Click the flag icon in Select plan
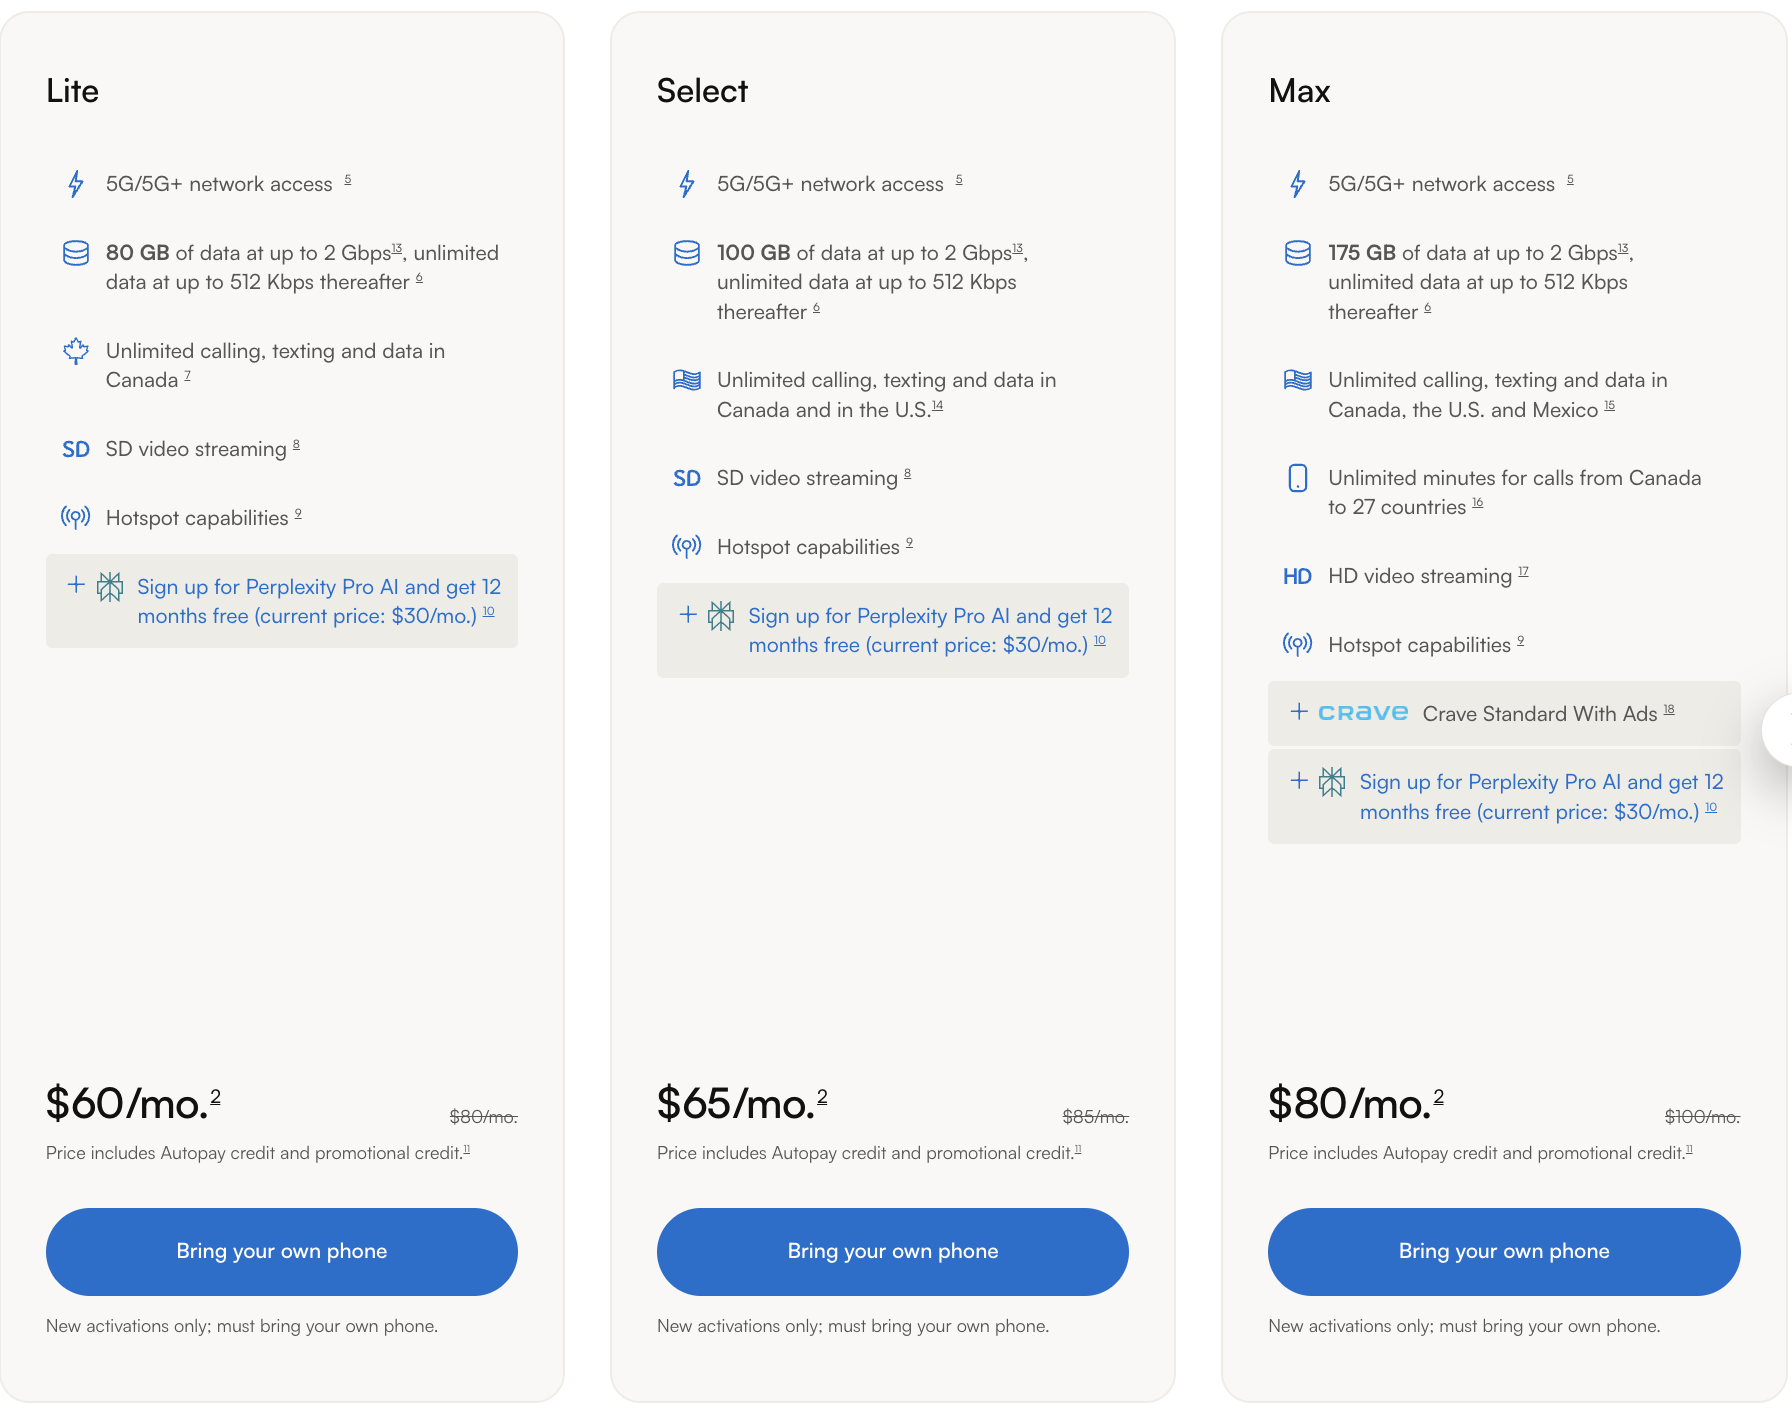This screenshot has height=1410, width=1792. click(687, 380)
